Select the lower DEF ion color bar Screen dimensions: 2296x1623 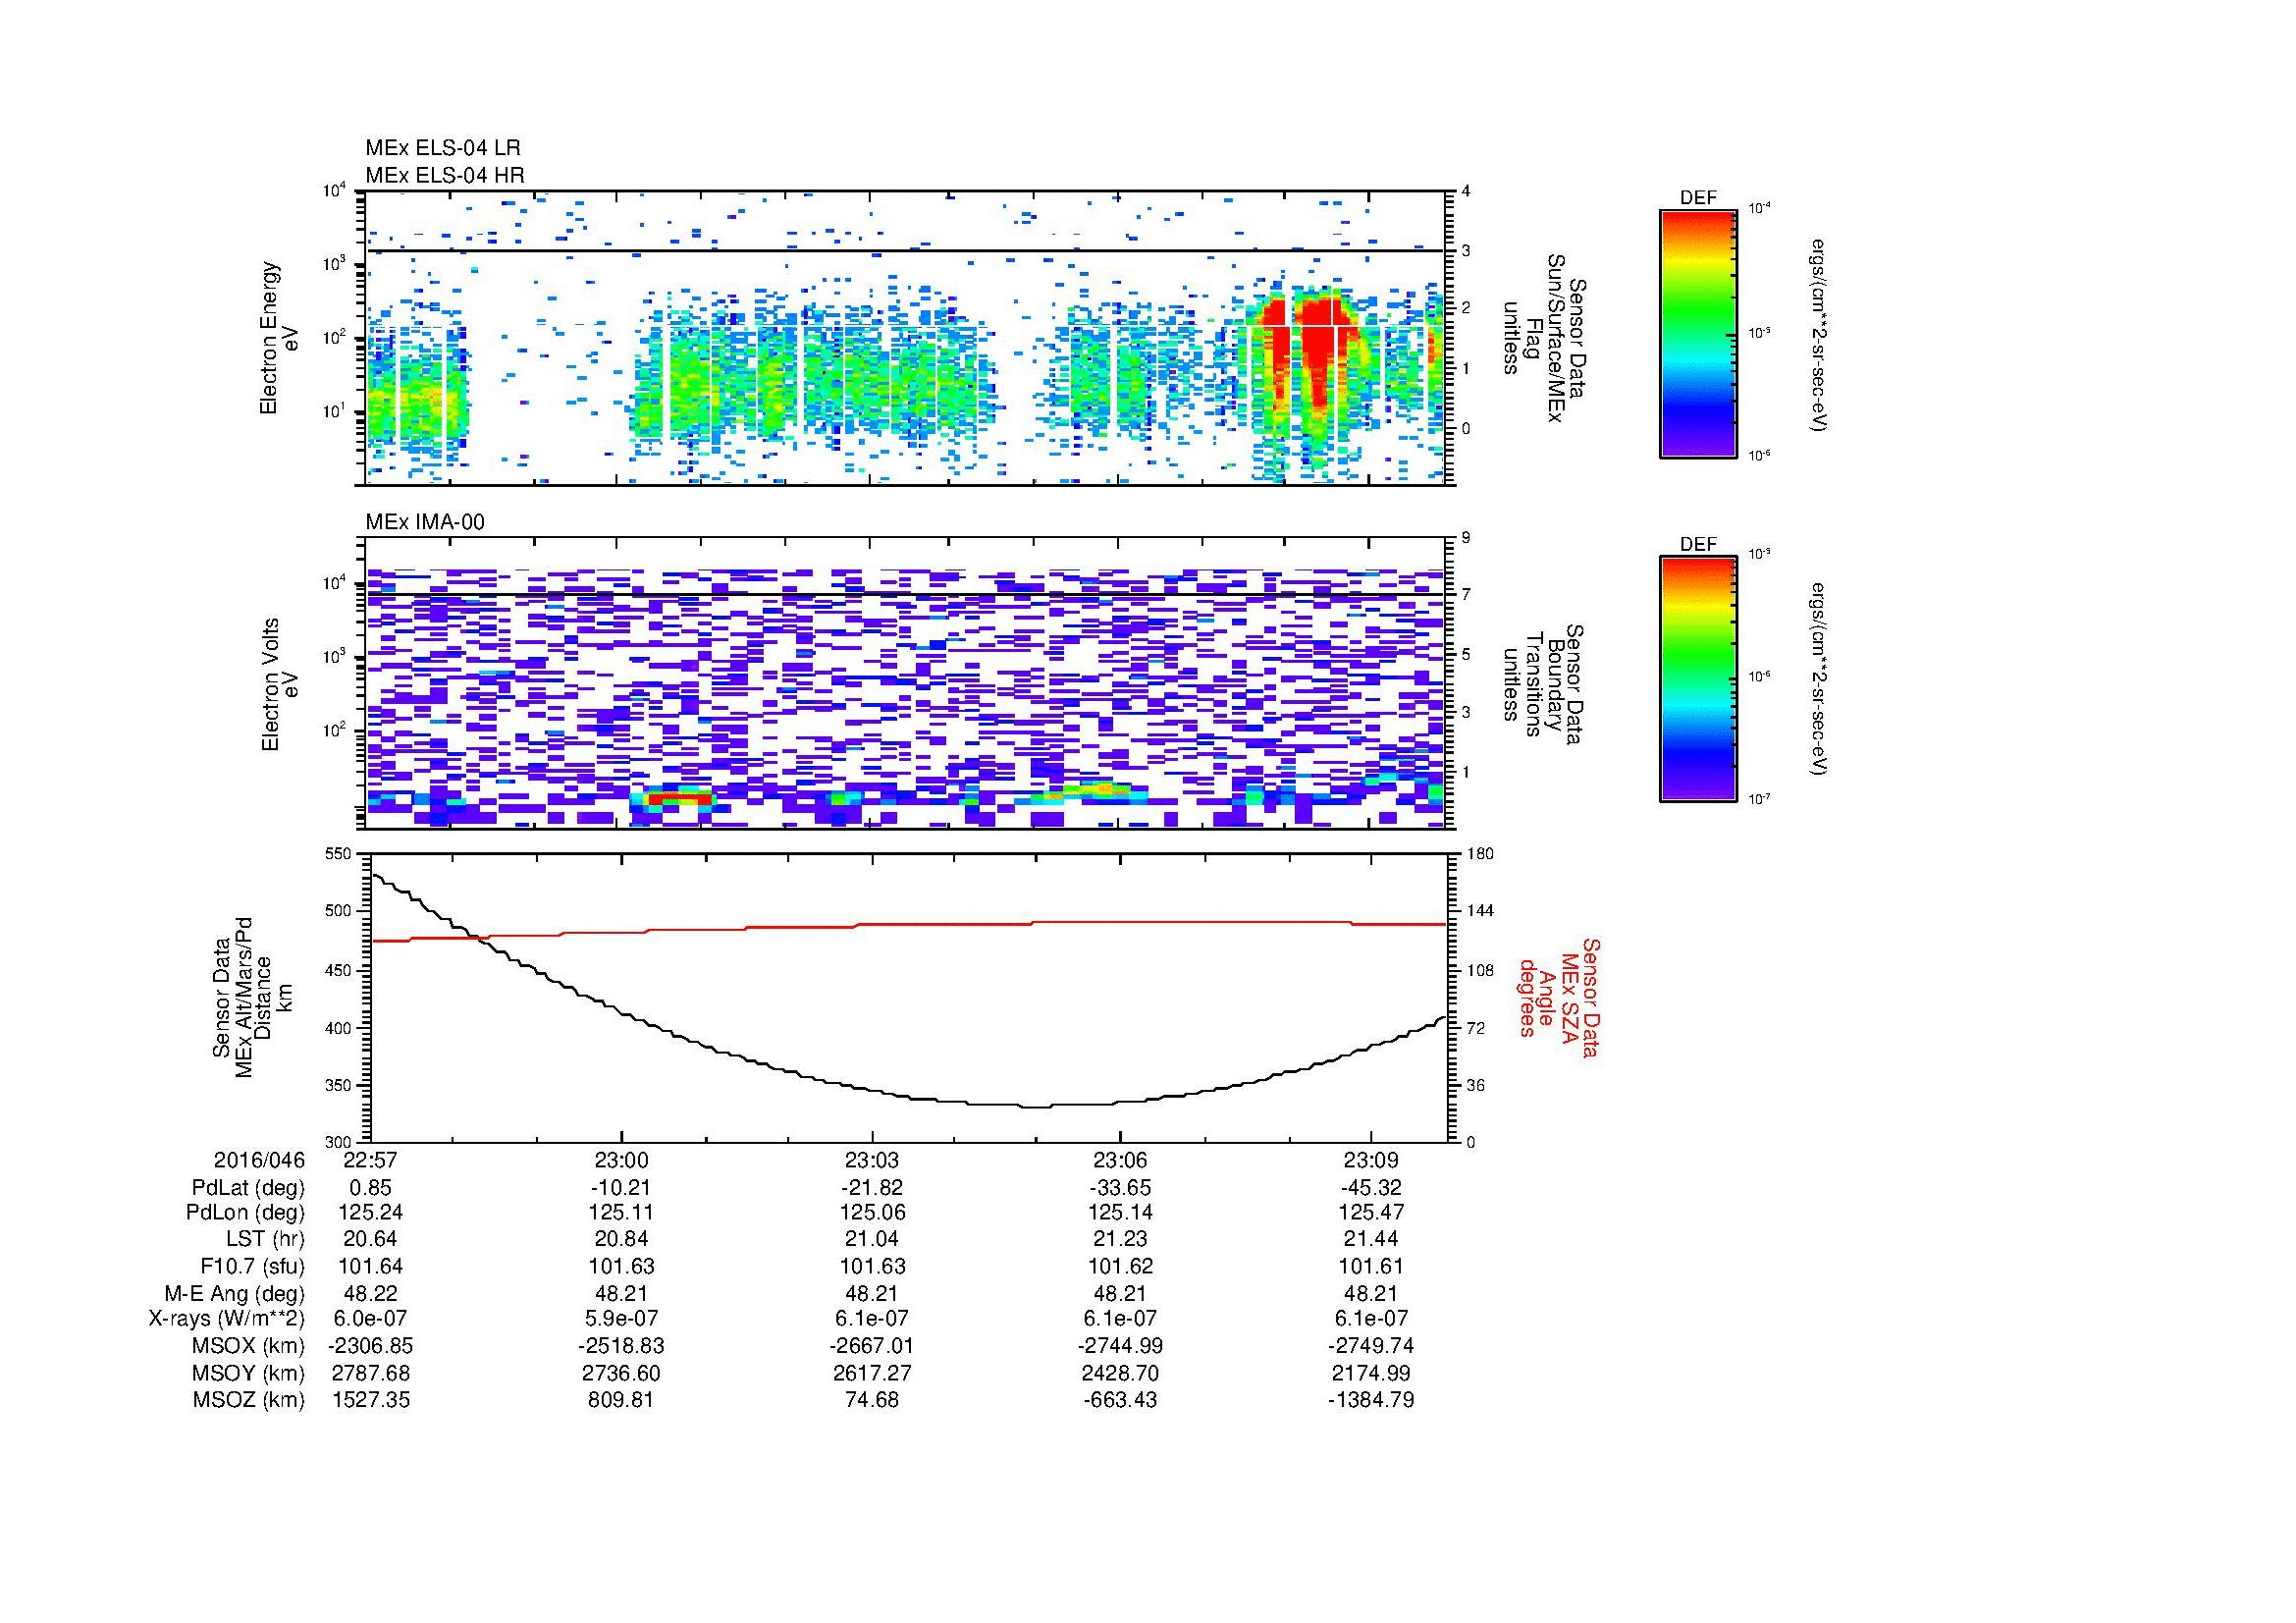1698,680
